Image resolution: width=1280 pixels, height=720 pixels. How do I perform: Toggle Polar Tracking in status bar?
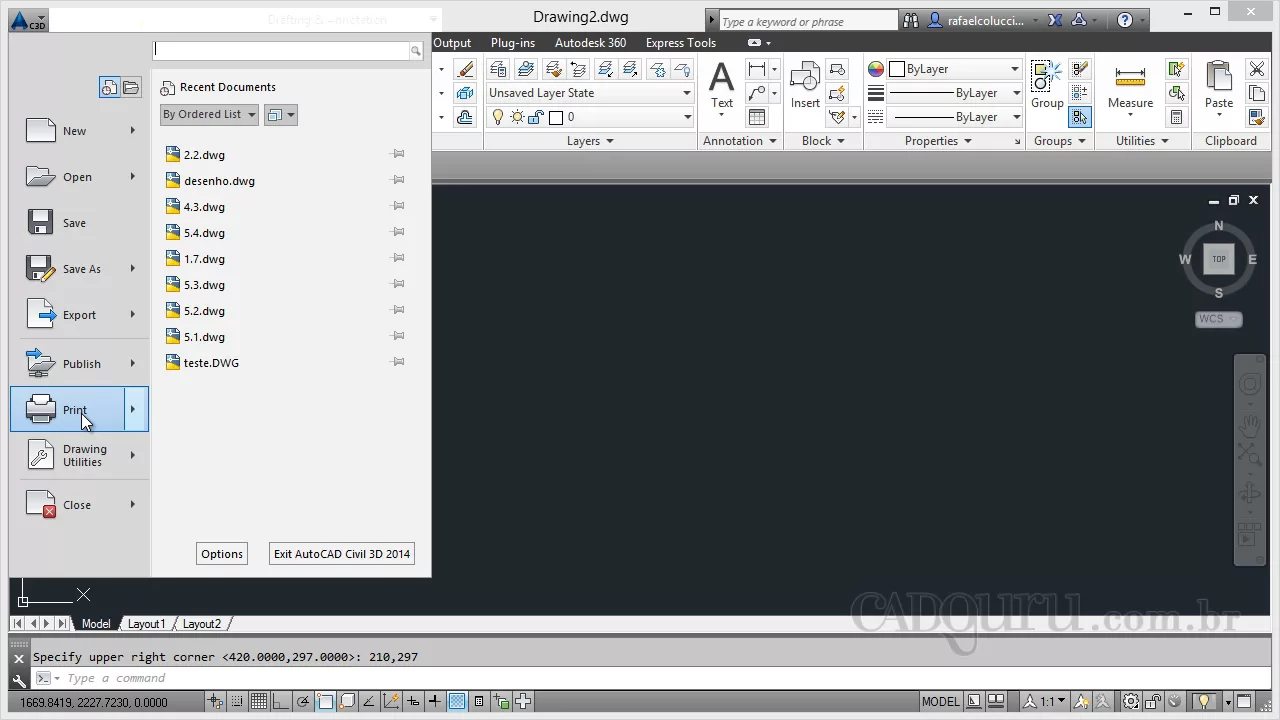pos(303,702)
